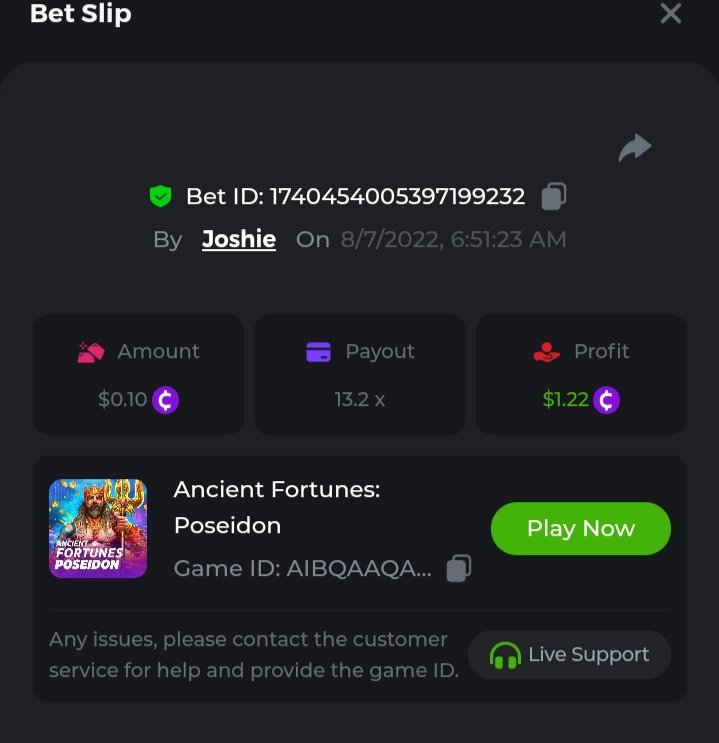
Task: Click the share arrow icon
Action: click(635, 149)
